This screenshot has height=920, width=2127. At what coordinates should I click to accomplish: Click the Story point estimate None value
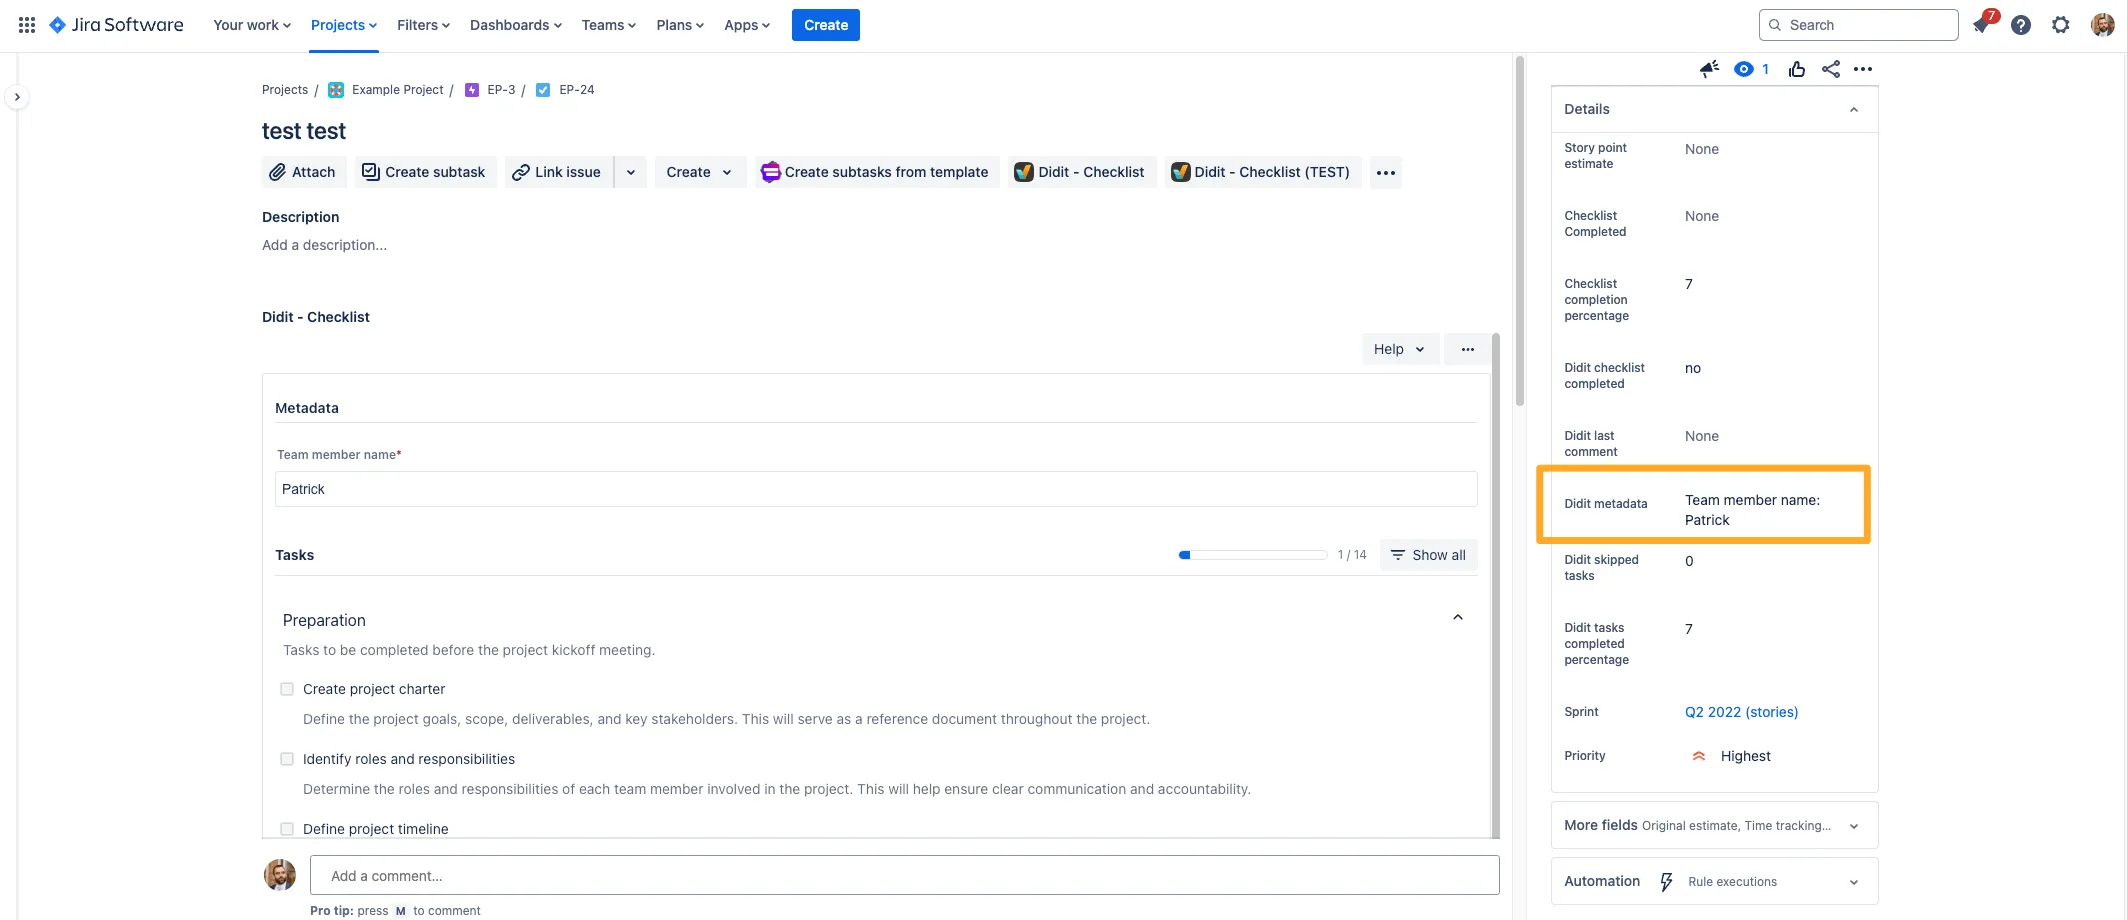click(x=1702, y=149)
